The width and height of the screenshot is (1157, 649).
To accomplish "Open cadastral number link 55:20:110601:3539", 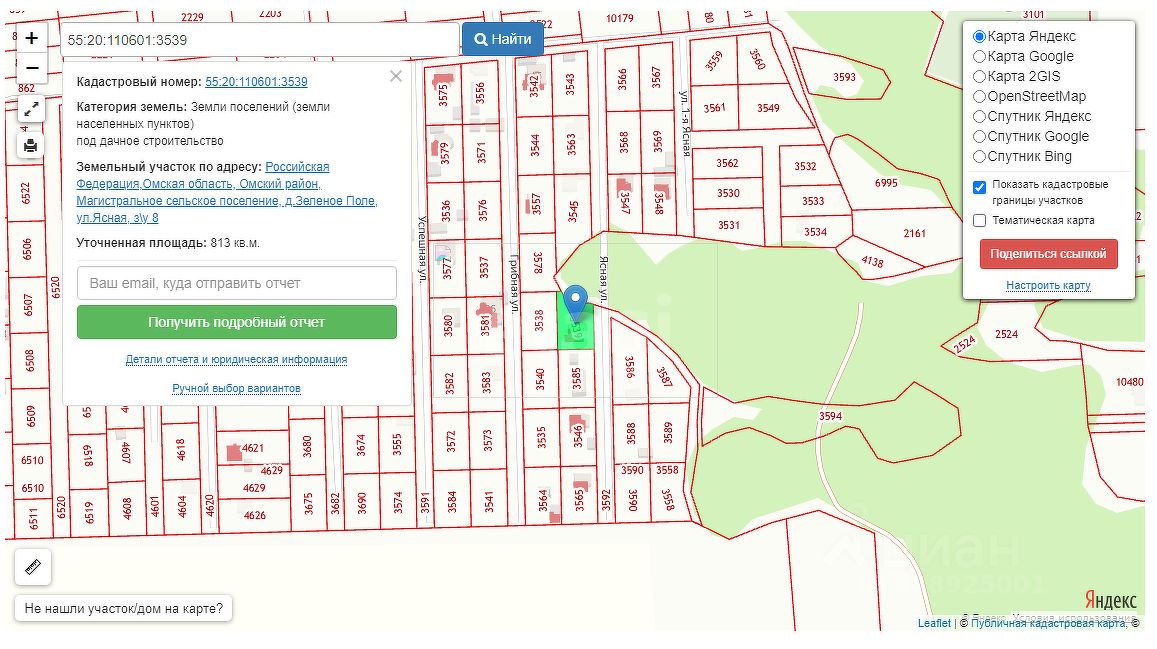I will coord(256,82).
